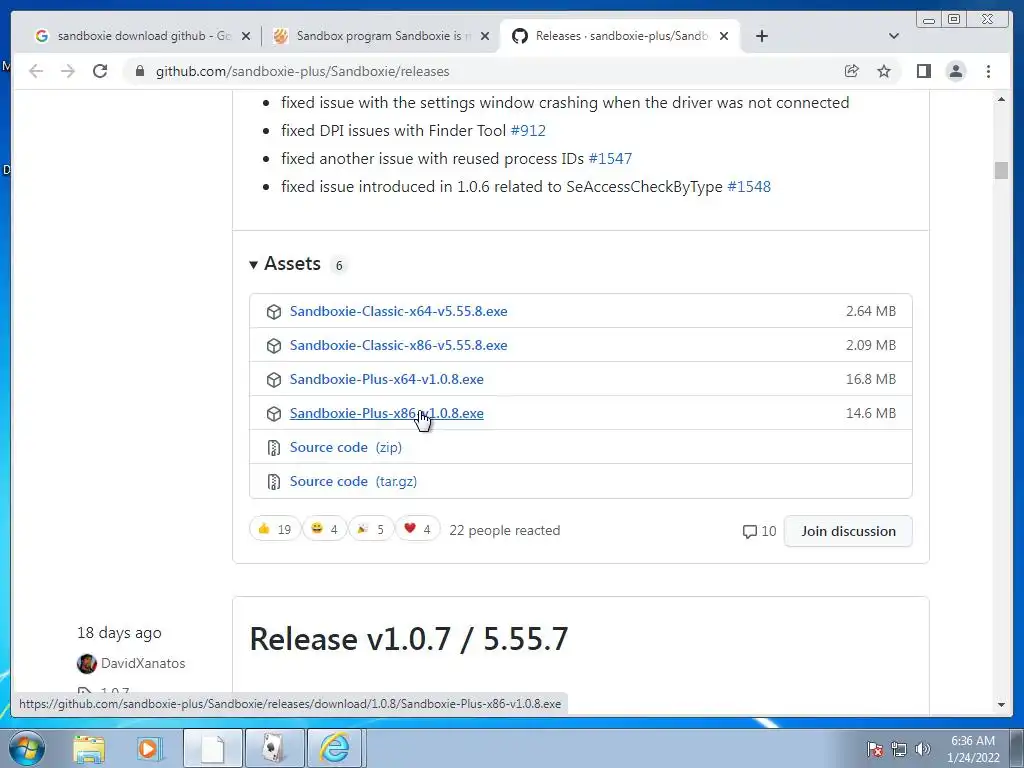Open issue link #1547
This screenshot has width=1024, height=768.
point(610,159)
